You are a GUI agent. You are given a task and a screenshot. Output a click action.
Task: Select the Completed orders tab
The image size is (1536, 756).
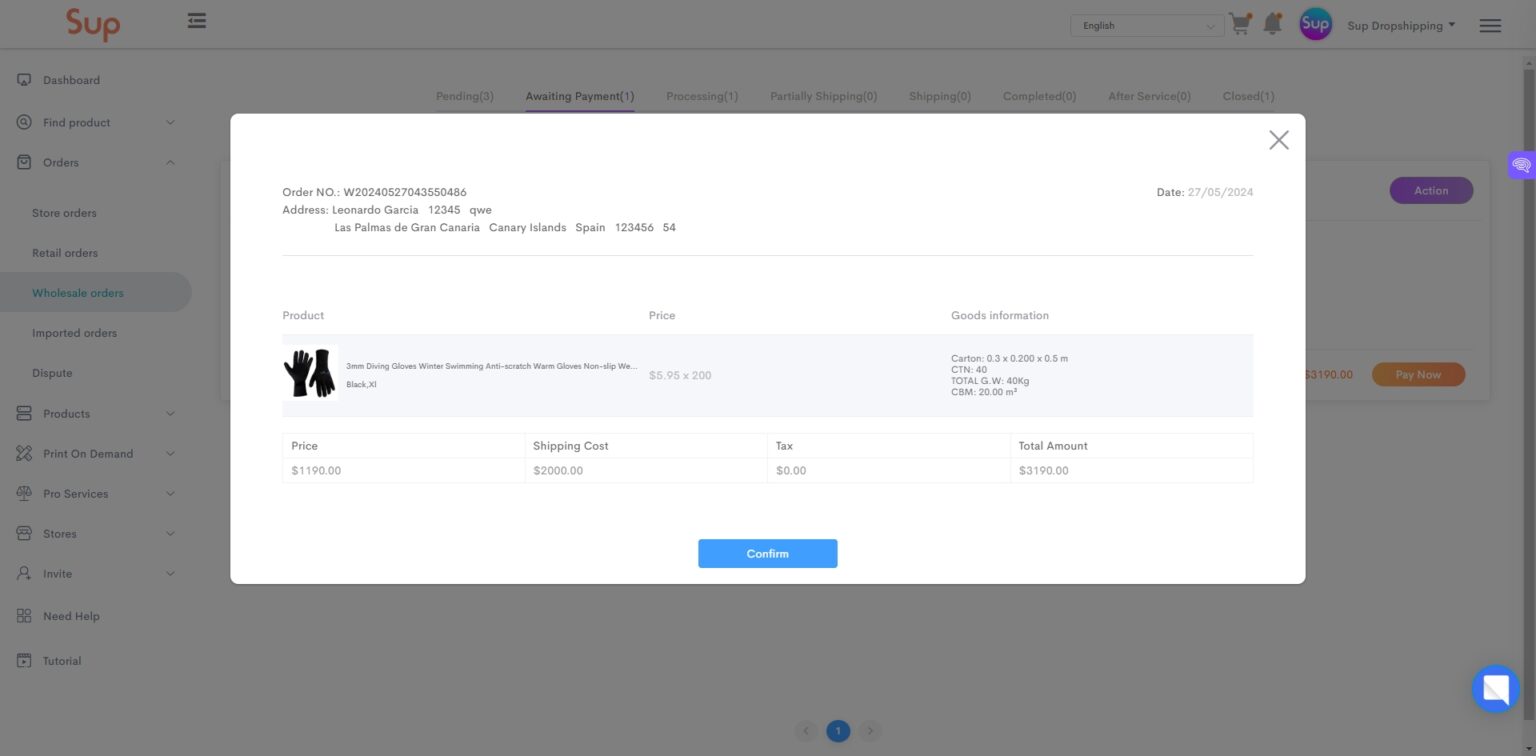(x=1039, y=96)
